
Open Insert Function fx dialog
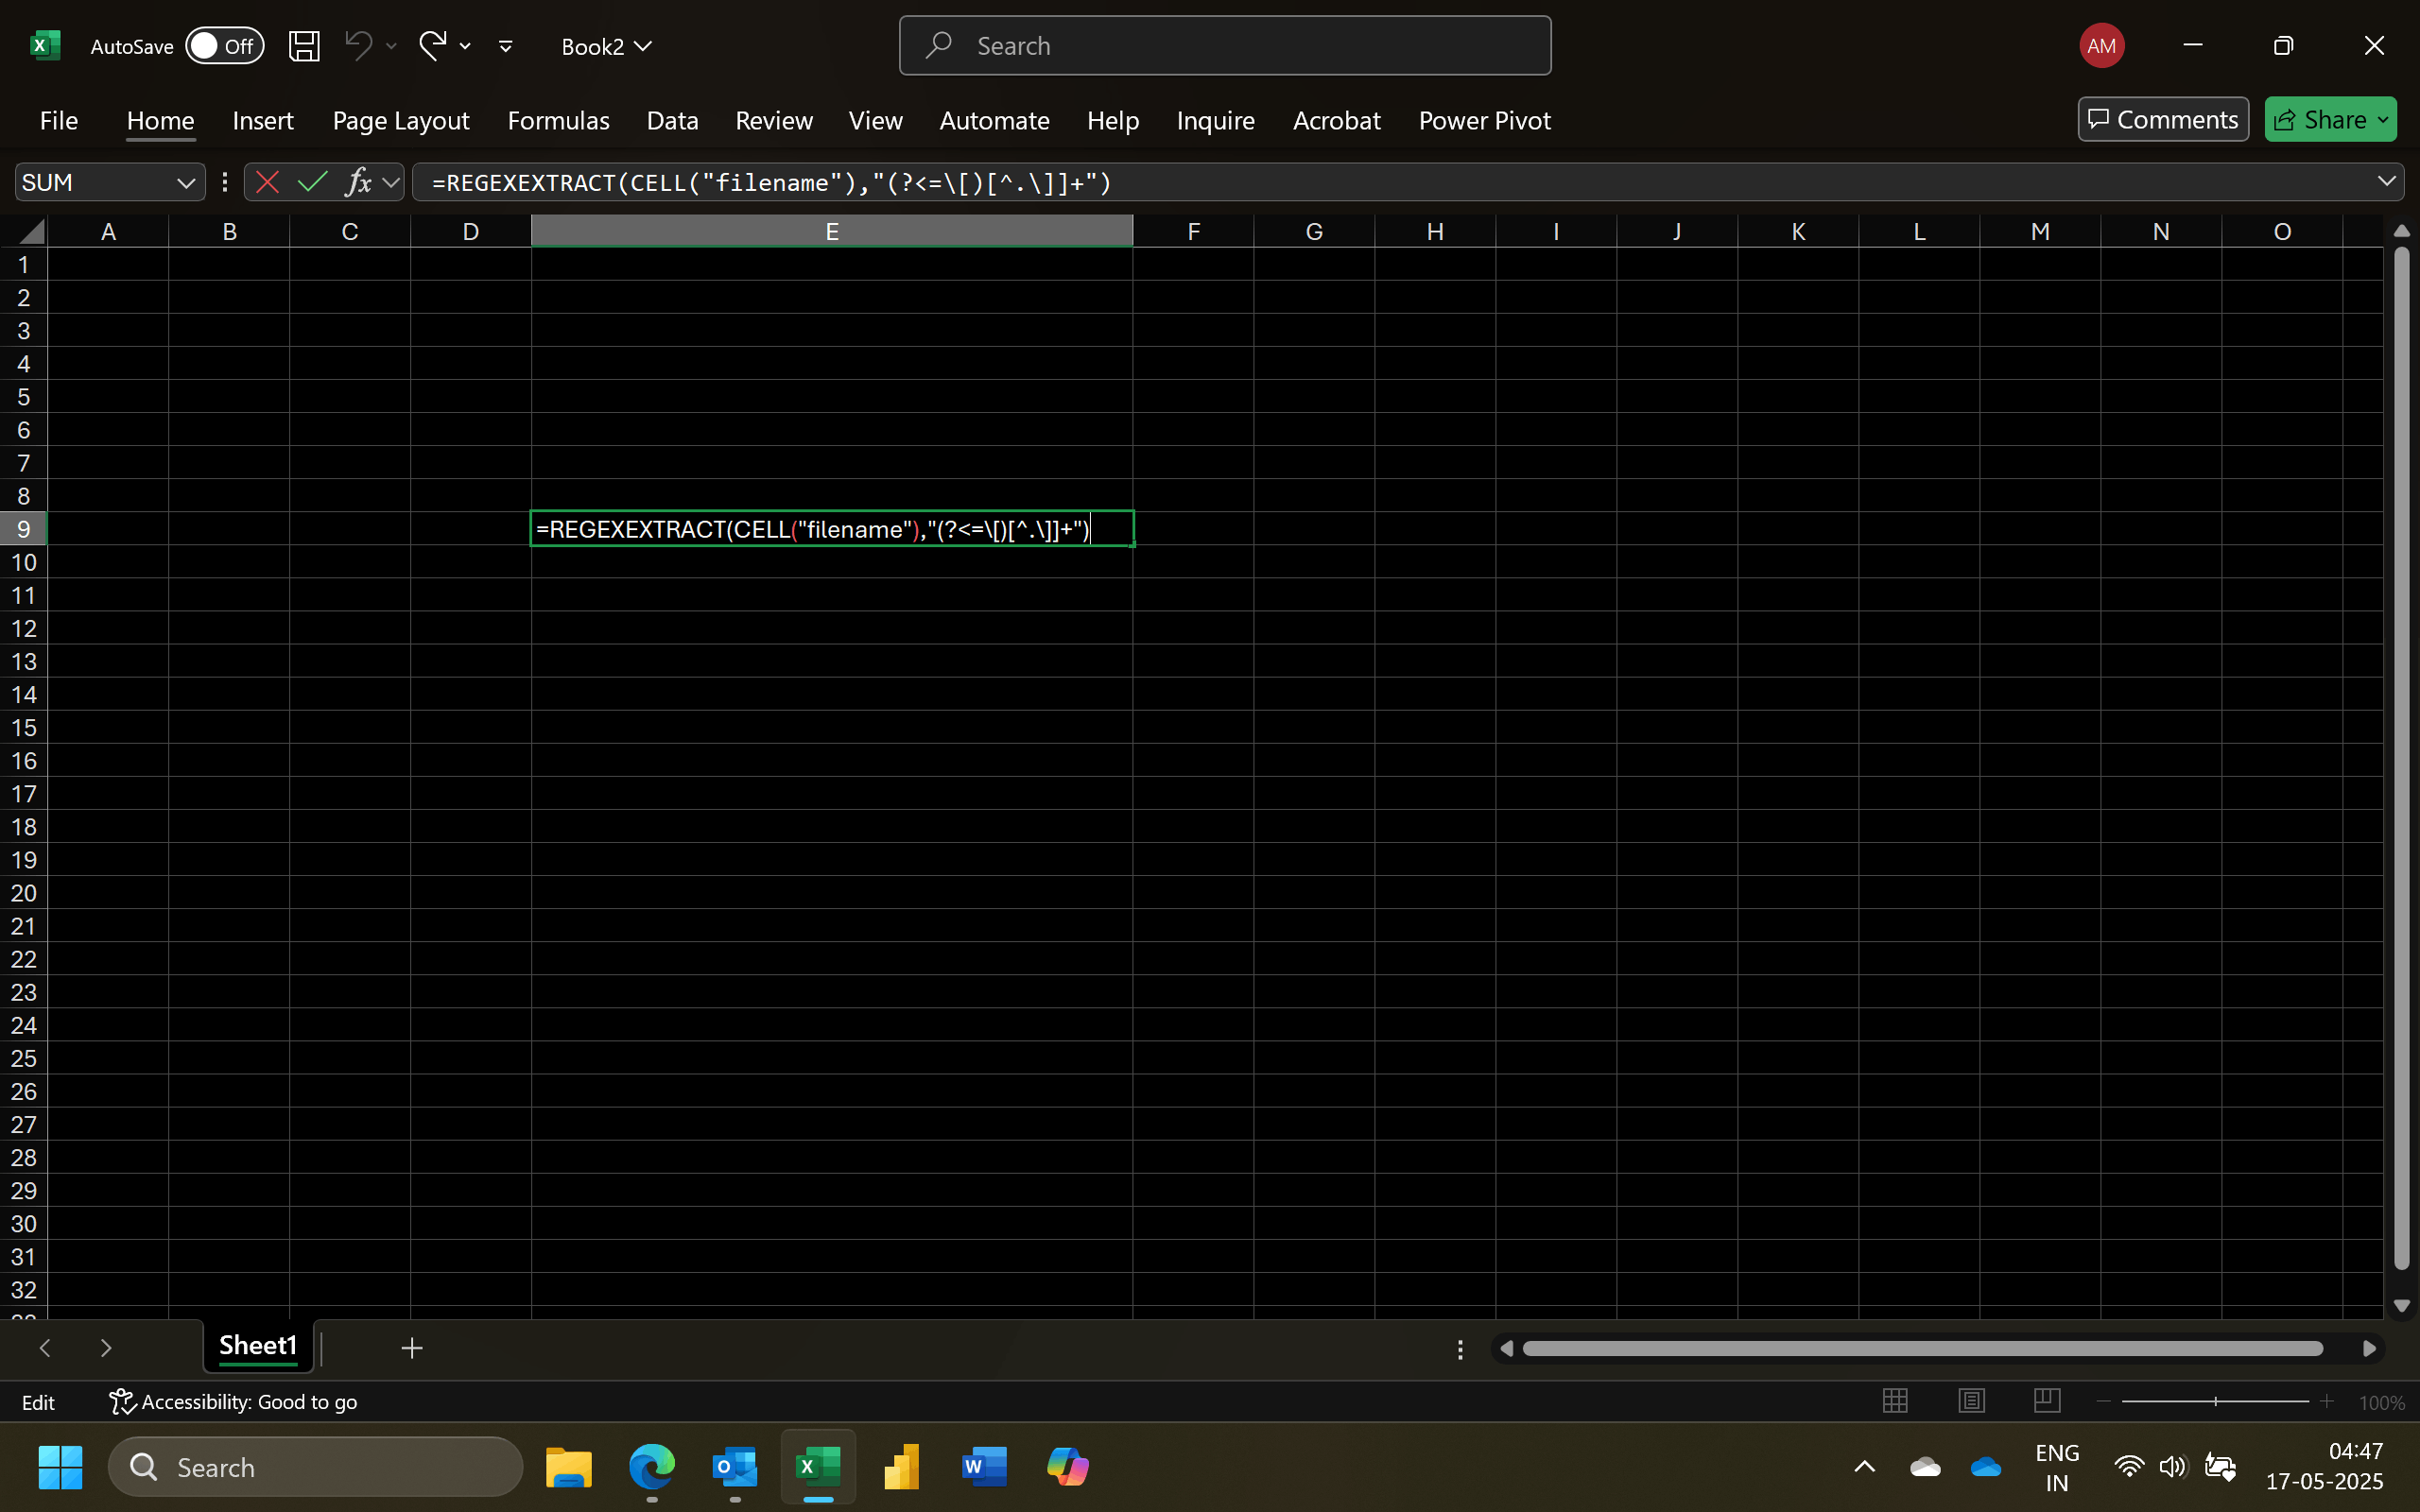[x=358, y=182]
